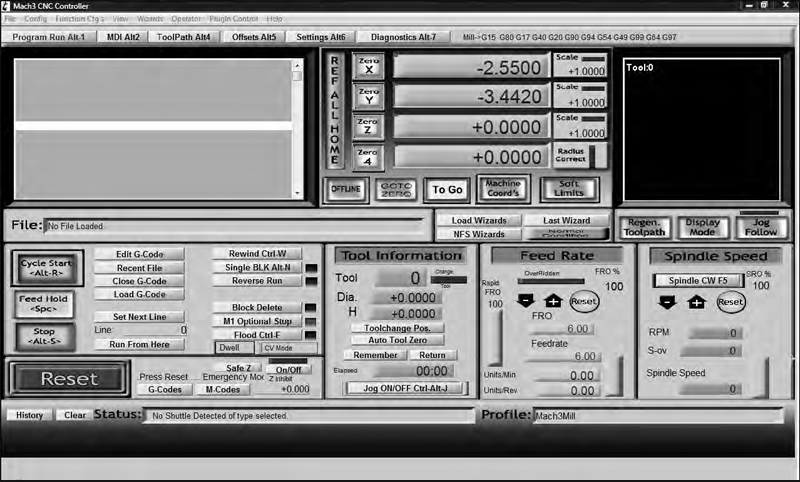This screenshot has height=482, width=800.
Task: Switch to Settings Alt6 tab
Action: point(320,37)
